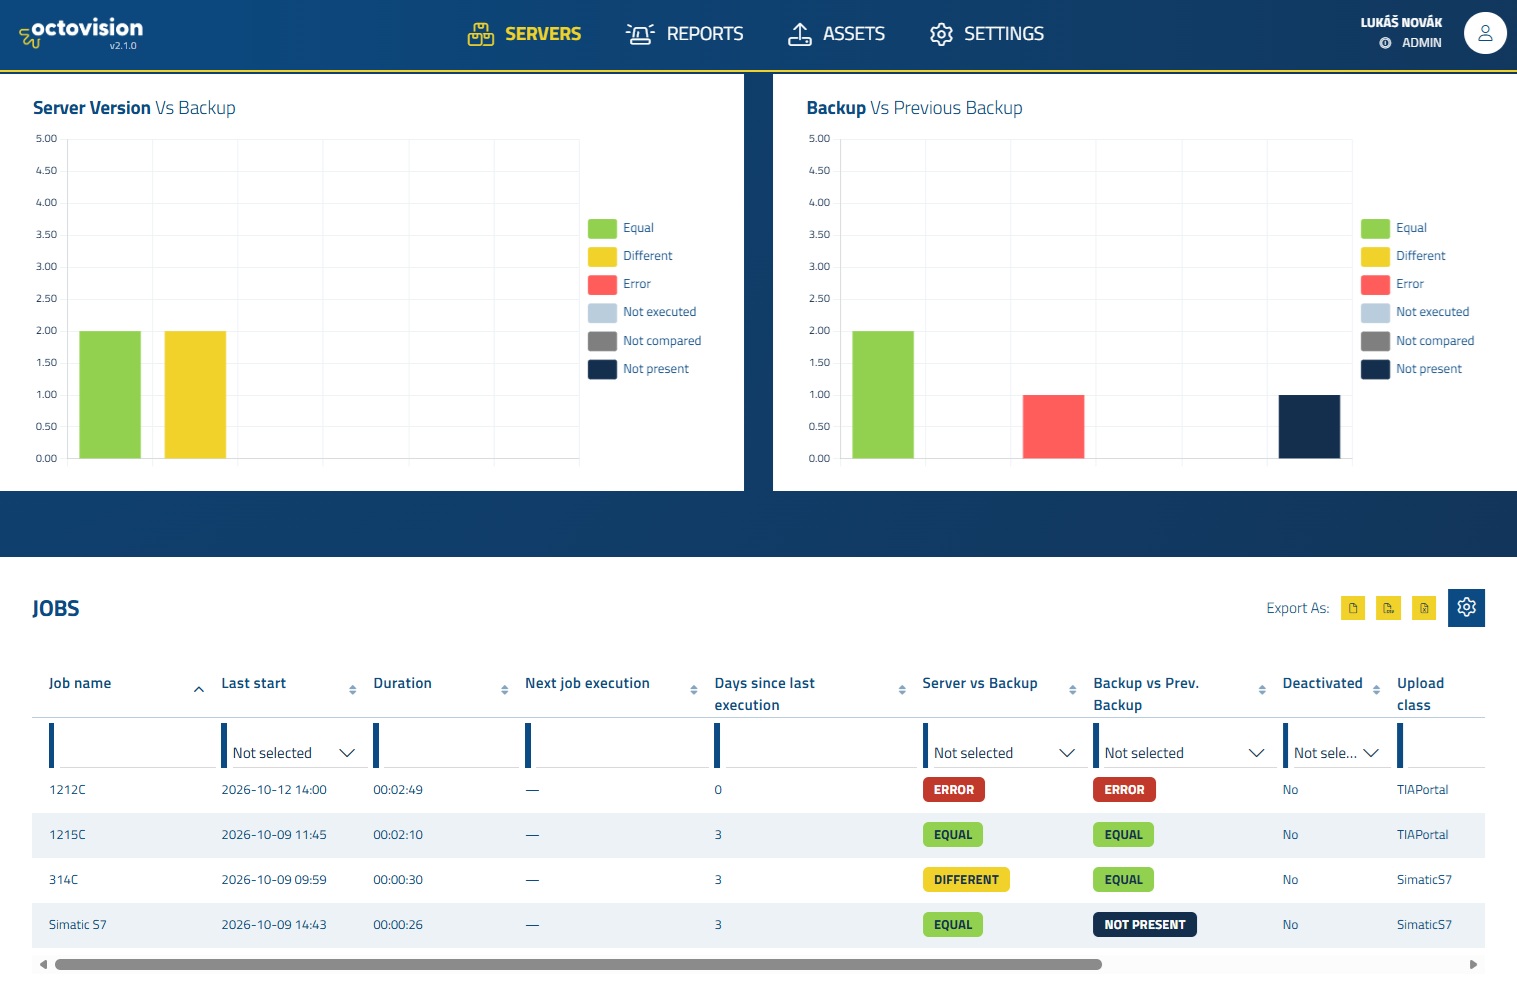Export jobs as CSV file
1517x1002 pixels.
[x=1389, y=608]
